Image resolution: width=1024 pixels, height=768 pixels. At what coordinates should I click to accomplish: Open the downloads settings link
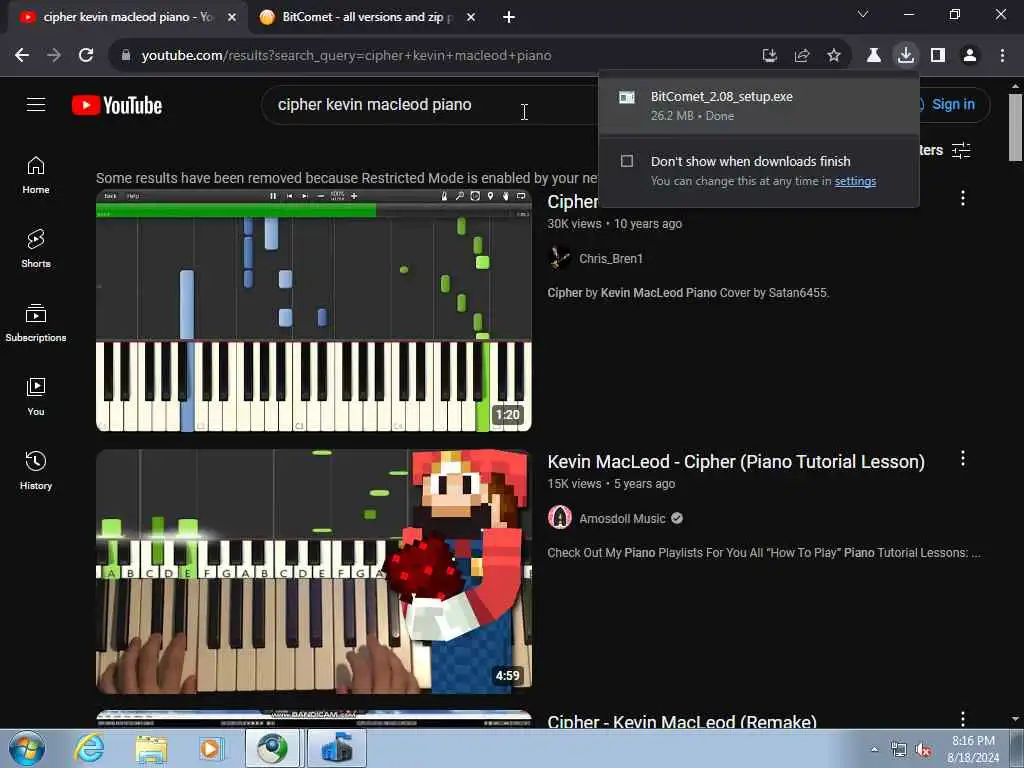click(x=855, y=181)
